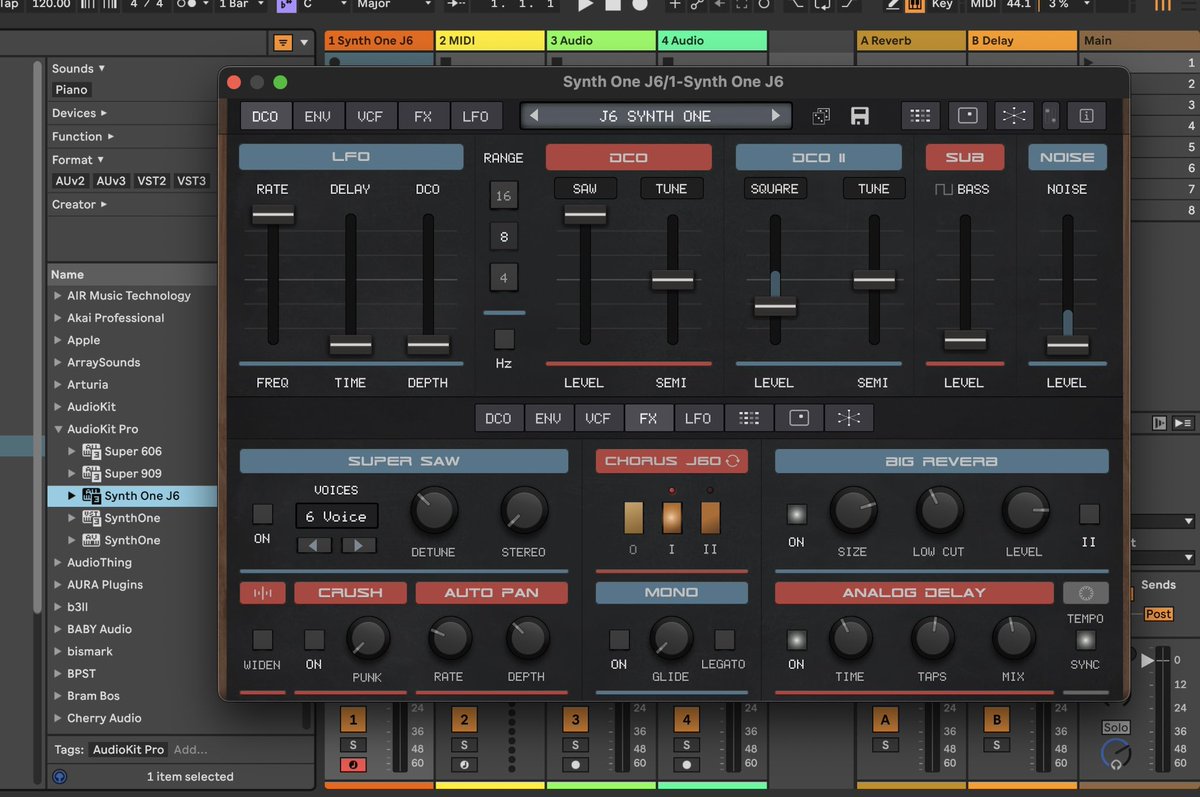This screenshot has height=797, width=1200.
Task: Switch the lower panel to ENV tab
Action: (548, 418)
